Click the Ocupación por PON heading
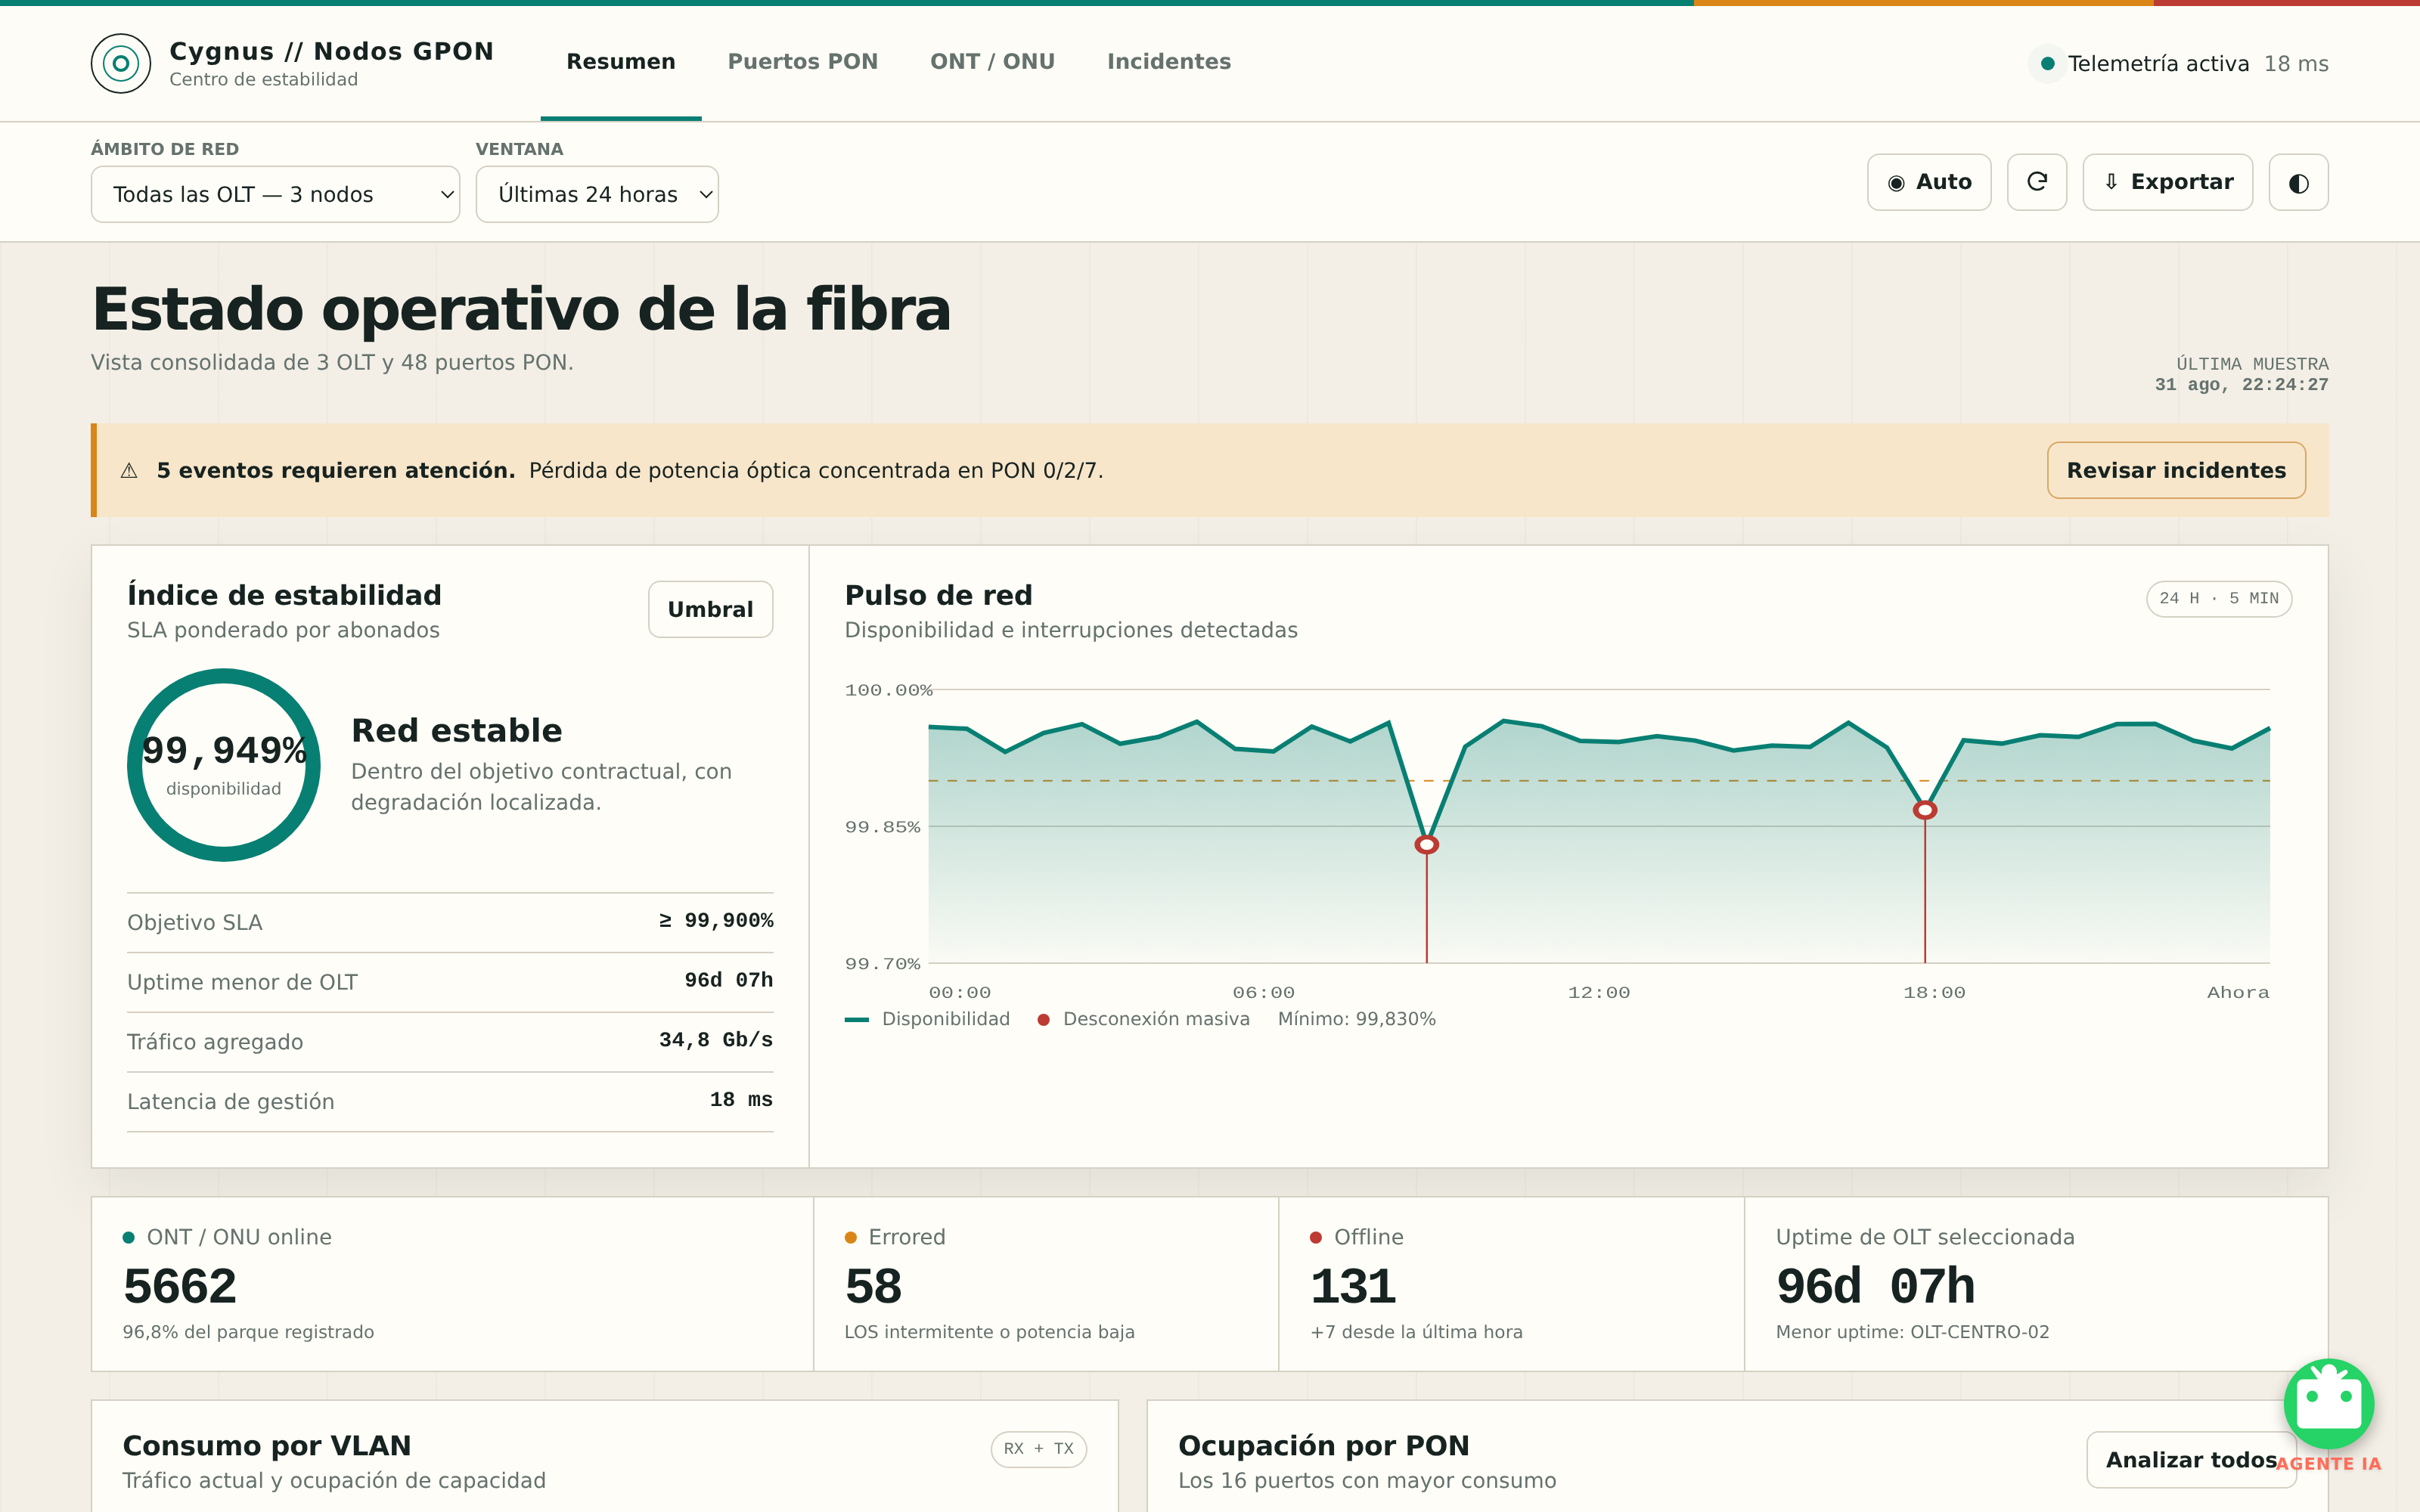The height and width of the screenshot is (1512, 2420). pos(1324,1446)
